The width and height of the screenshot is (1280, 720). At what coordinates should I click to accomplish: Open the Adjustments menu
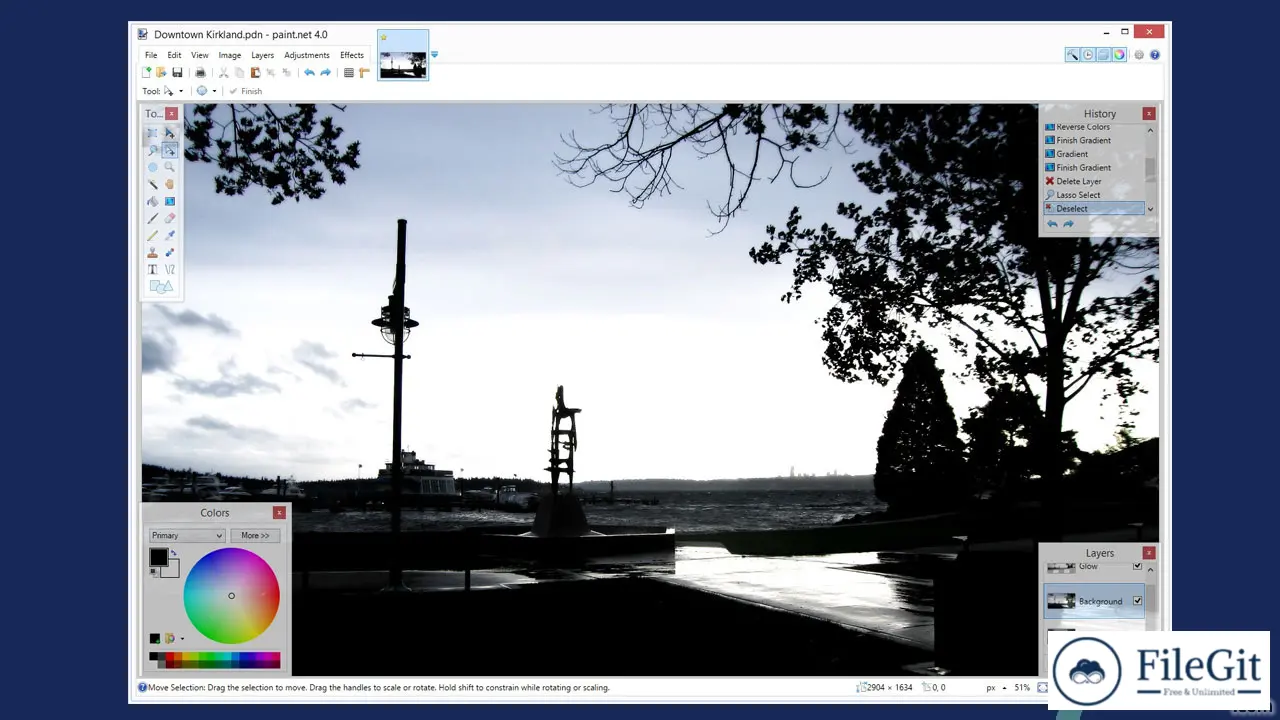click(x=307, y=55)
